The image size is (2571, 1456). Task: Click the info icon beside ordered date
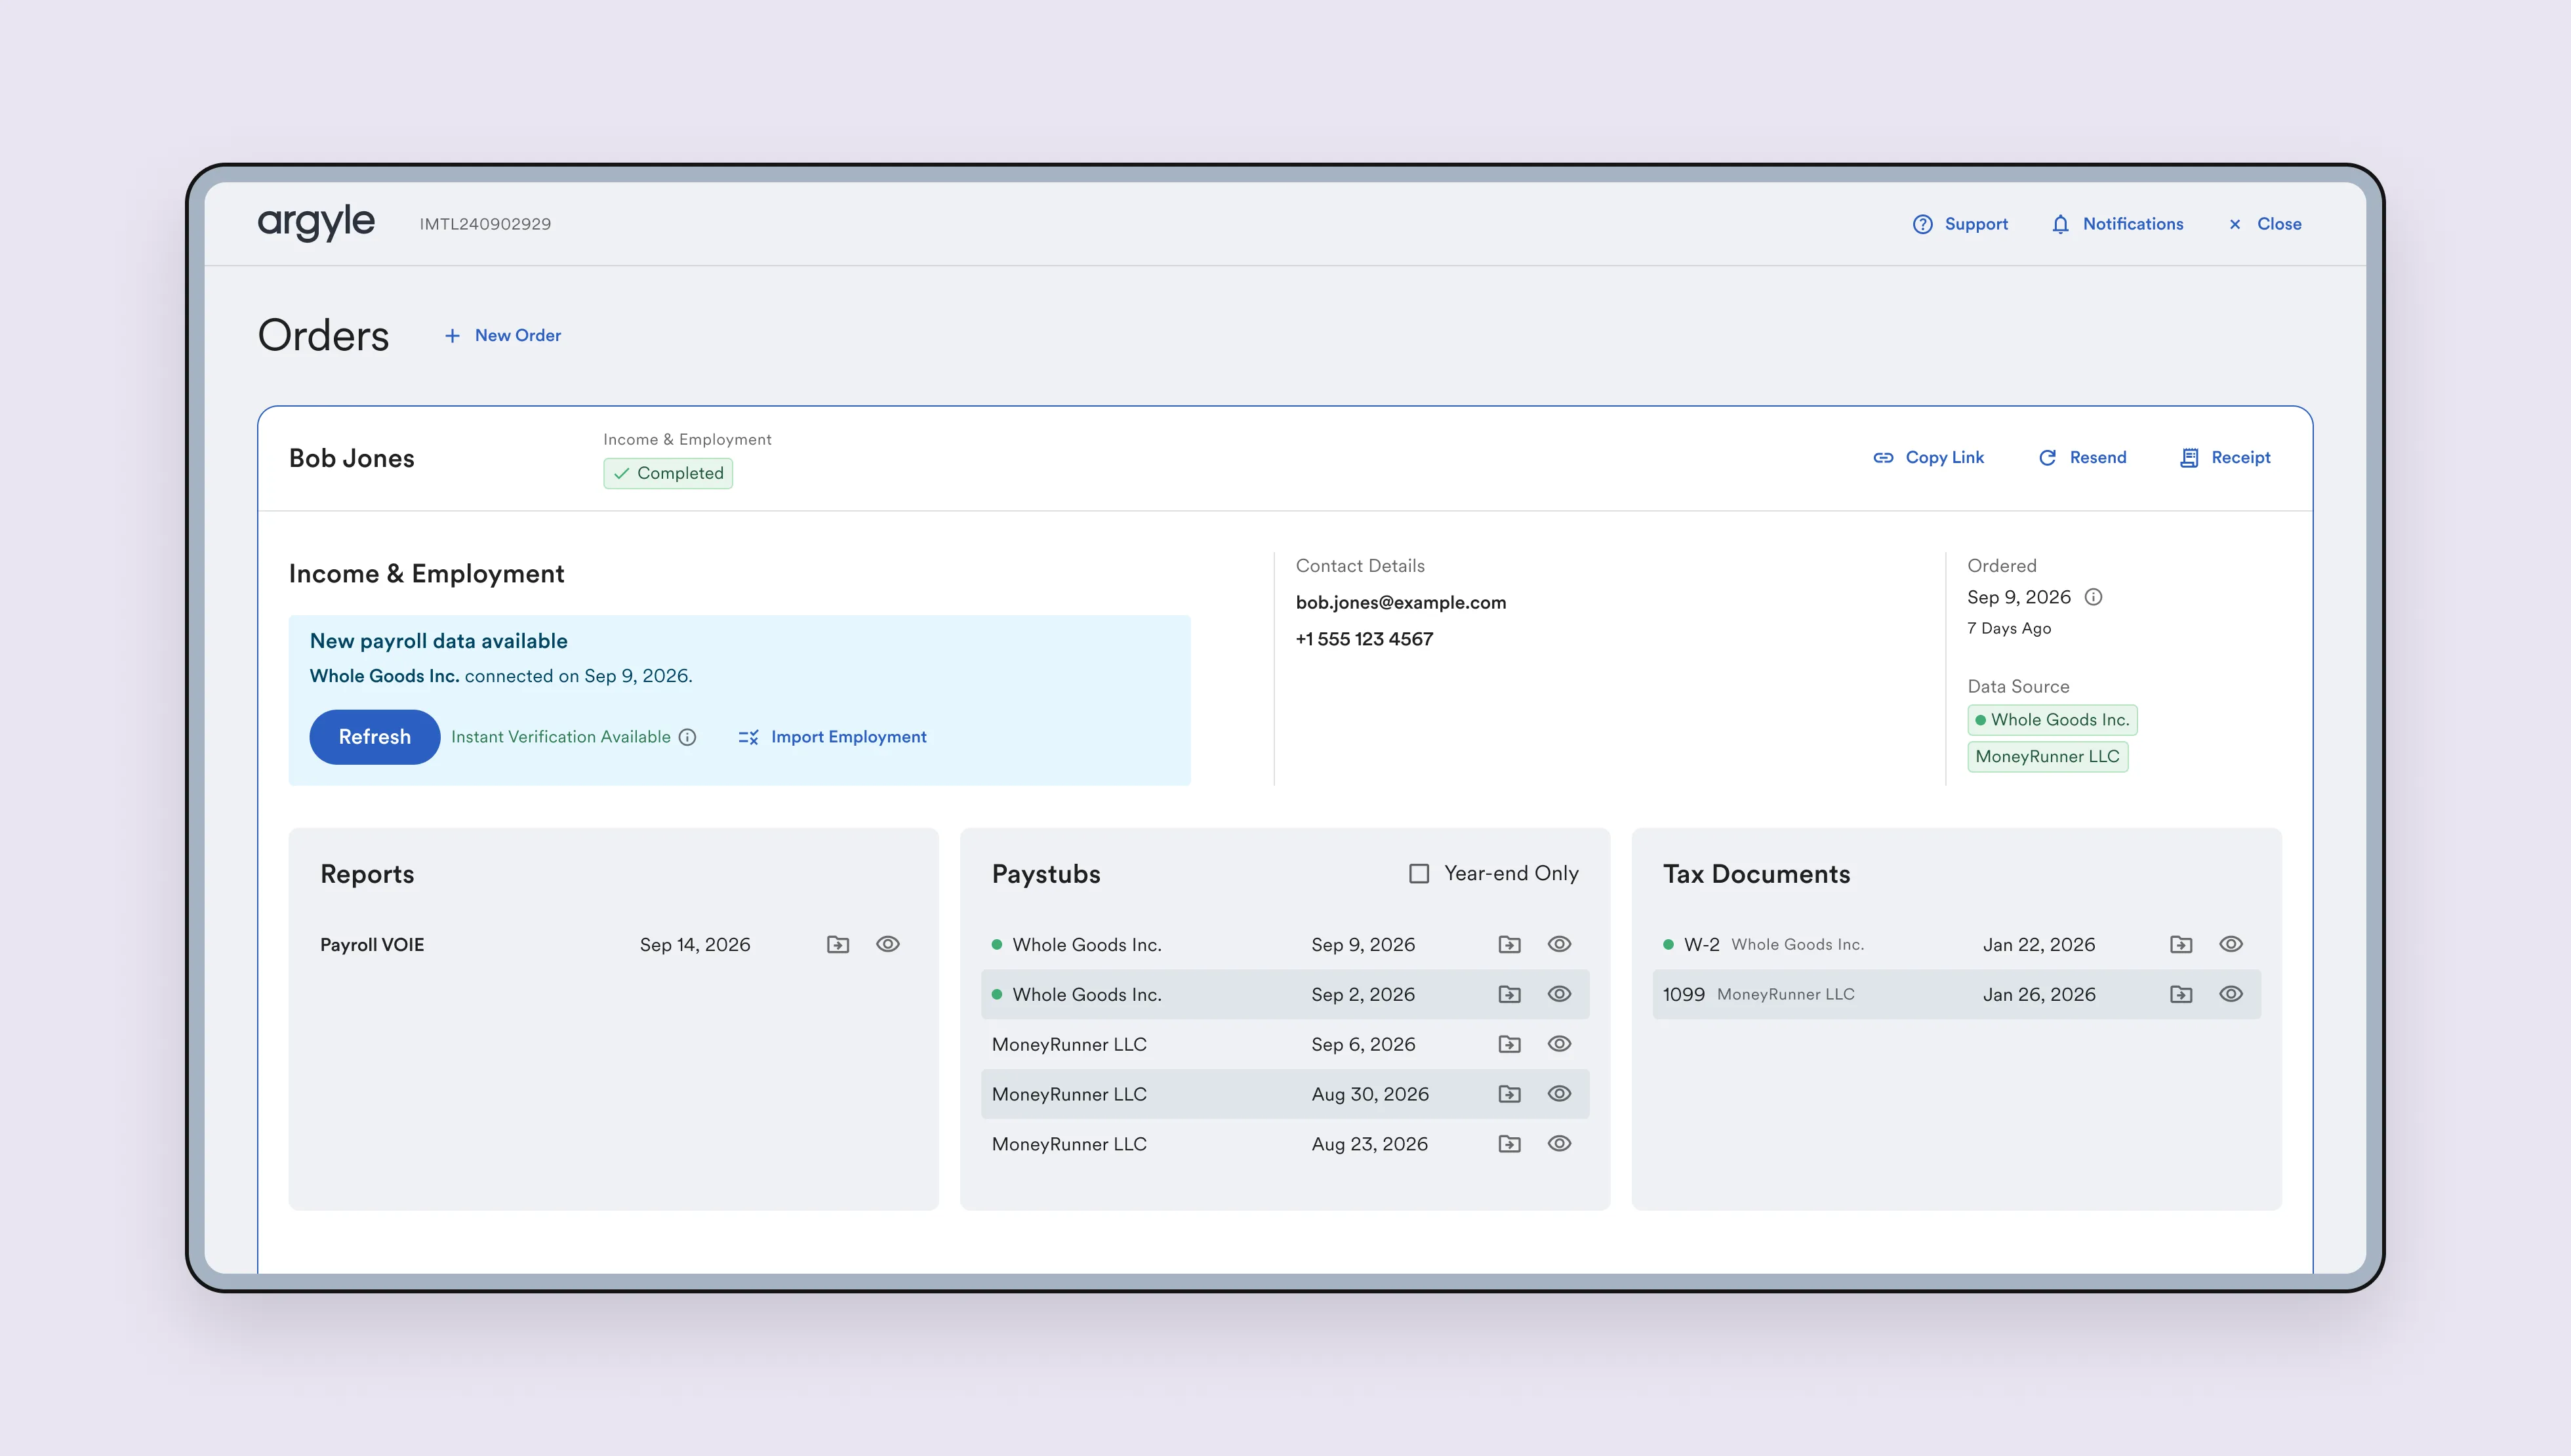2093,597
